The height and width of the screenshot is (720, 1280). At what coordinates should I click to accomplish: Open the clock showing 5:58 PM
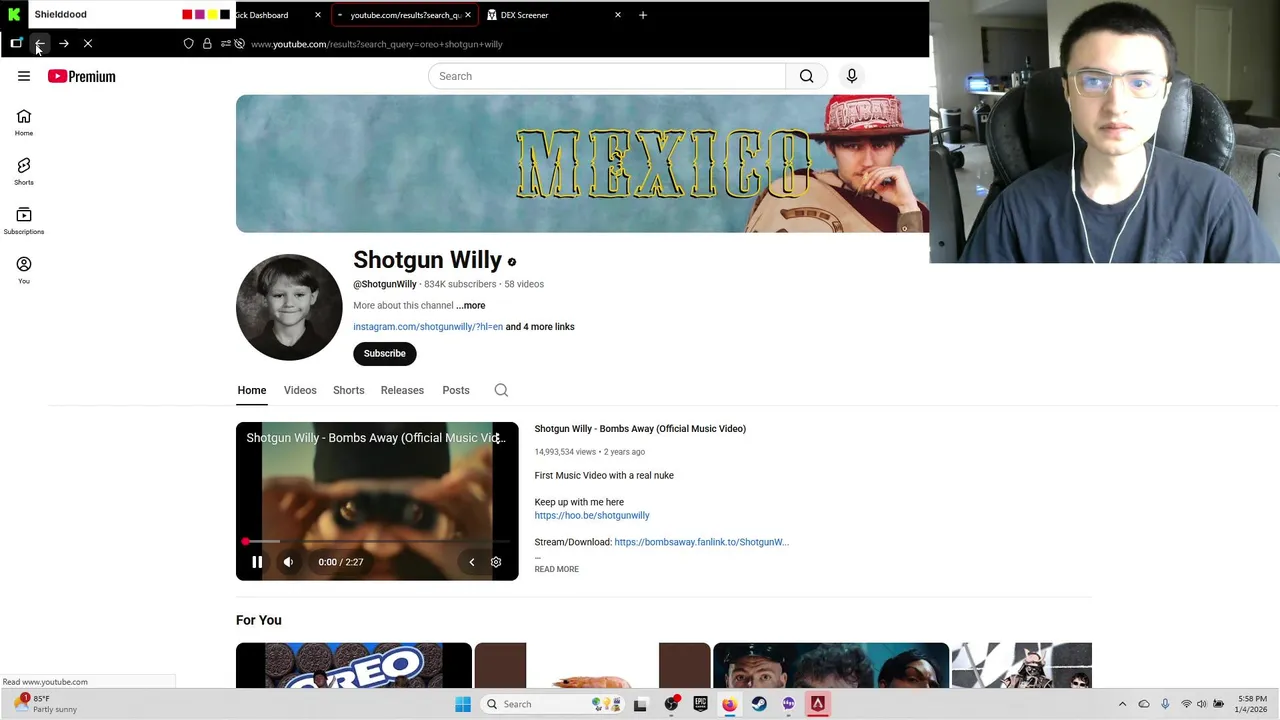point(1252,704)
